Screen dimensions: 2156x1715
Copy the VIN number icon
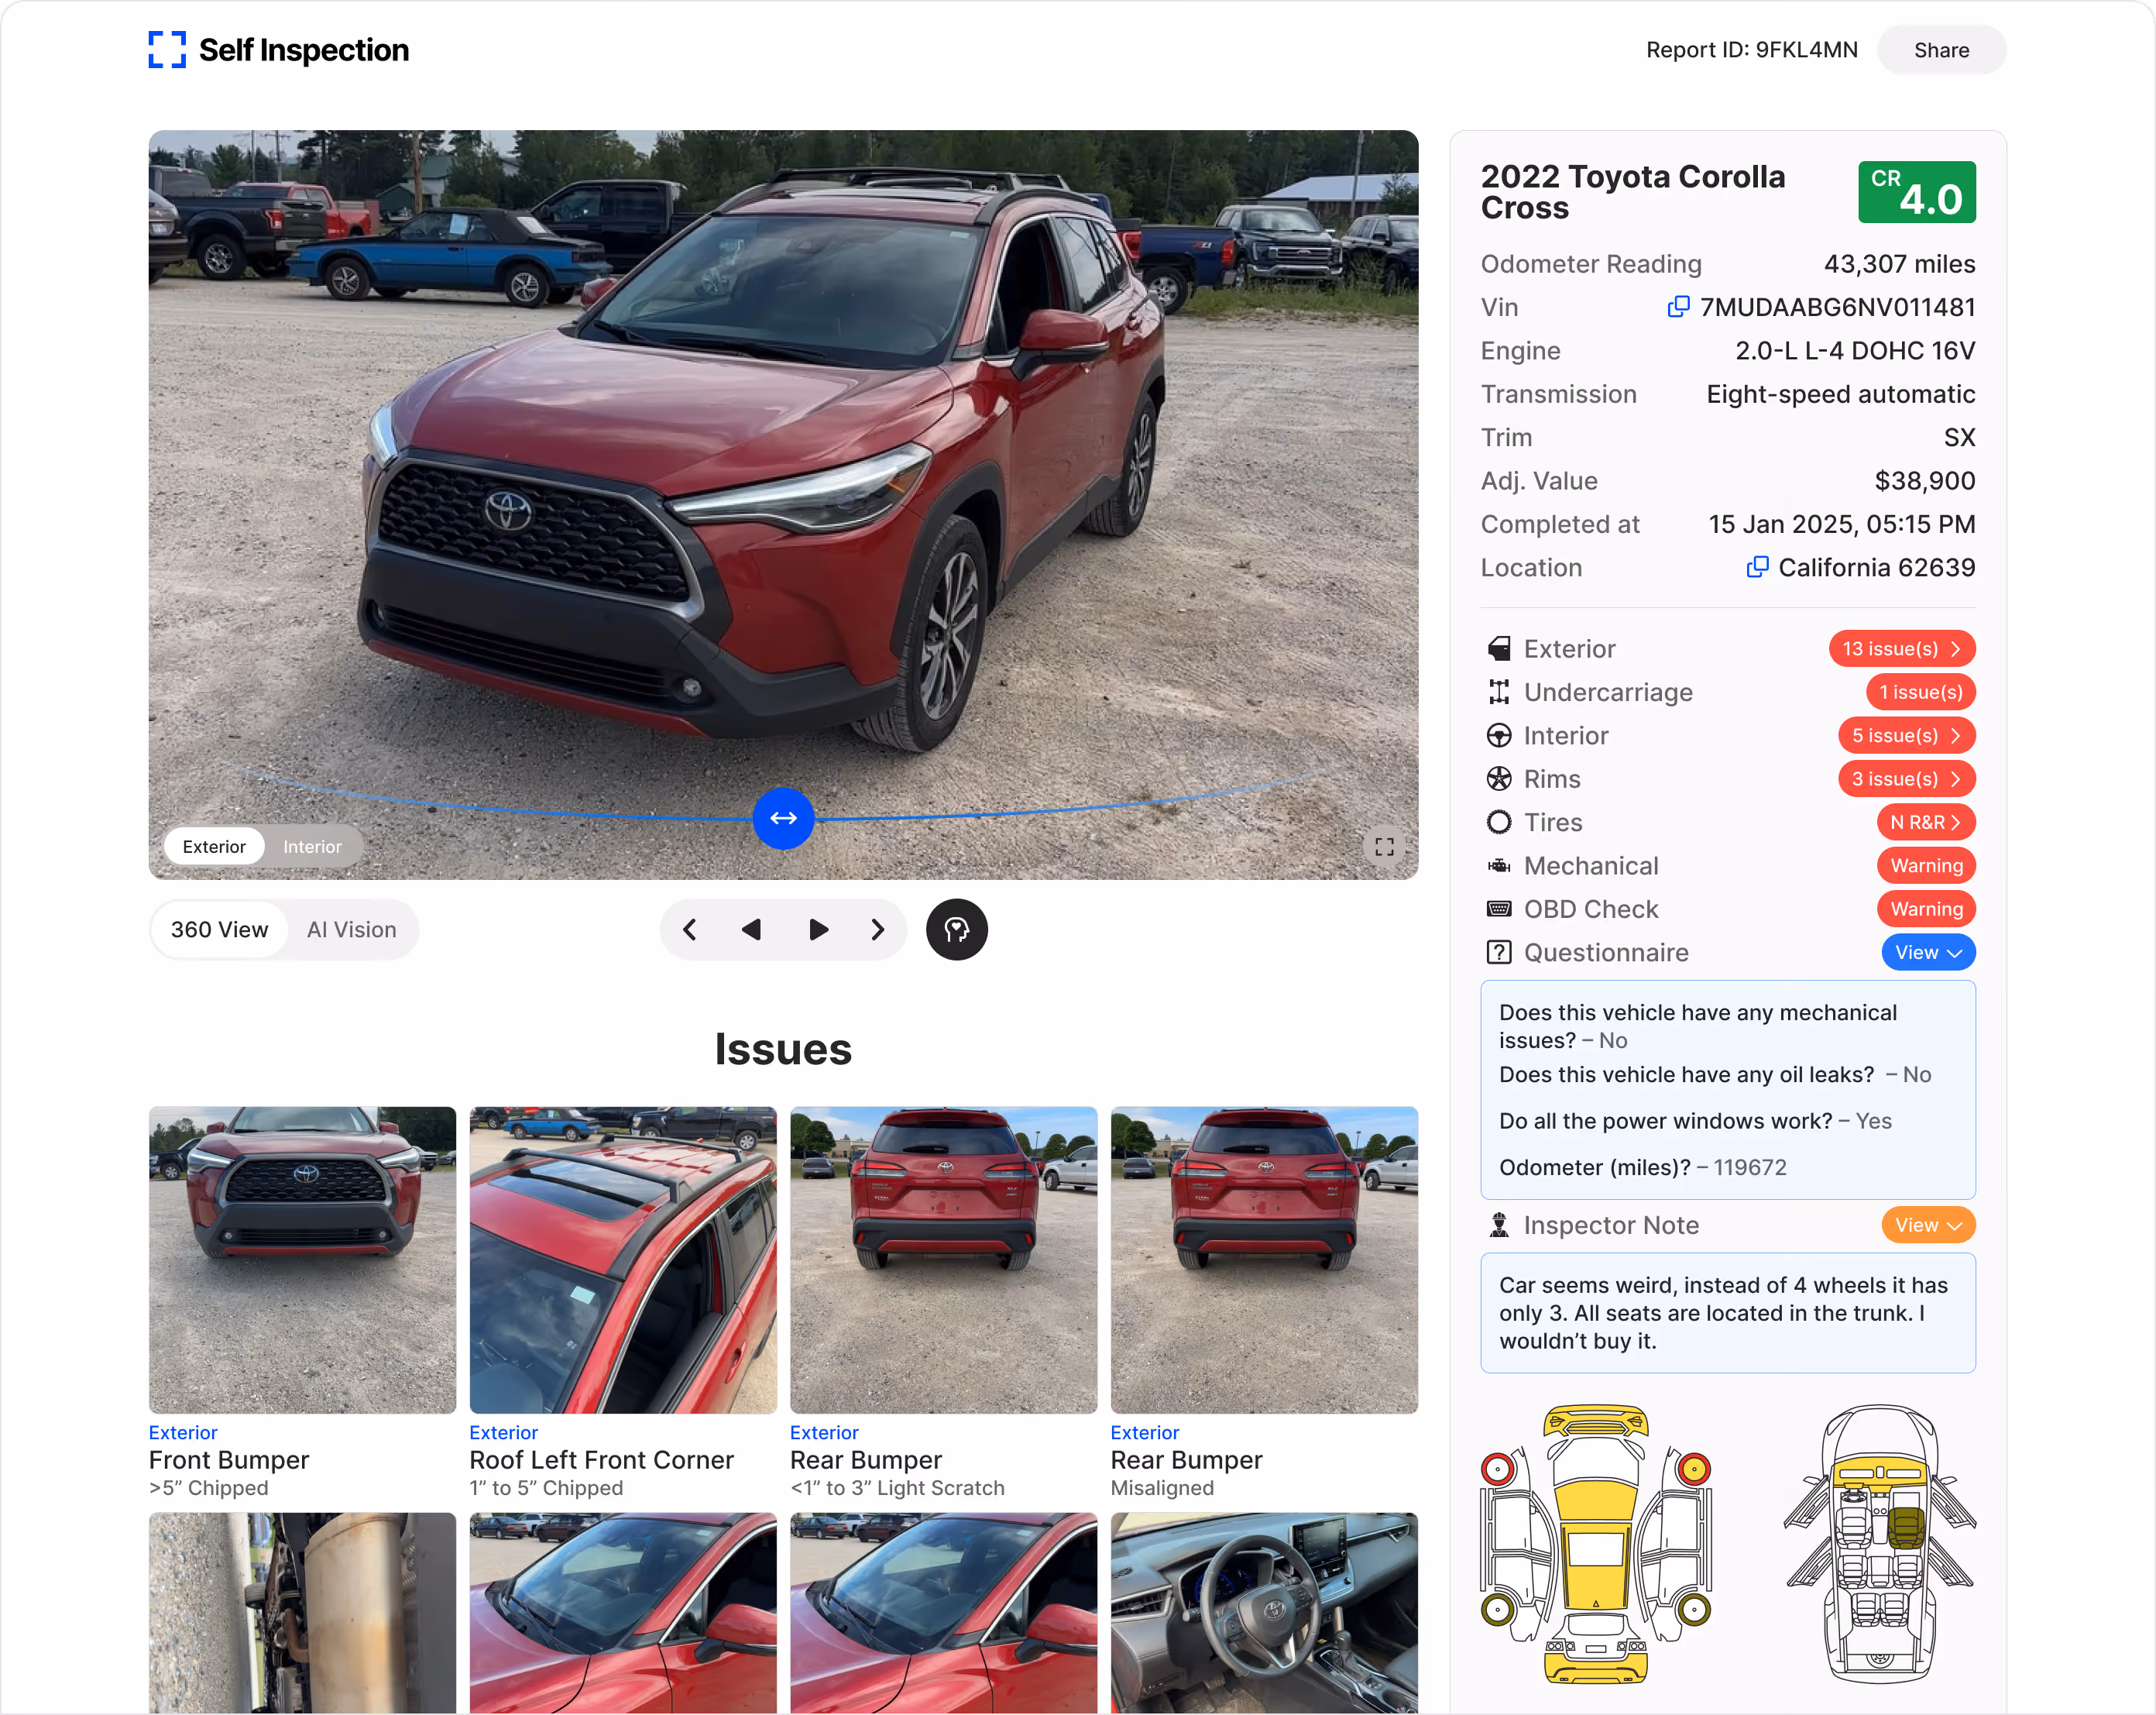point(1678,307)
